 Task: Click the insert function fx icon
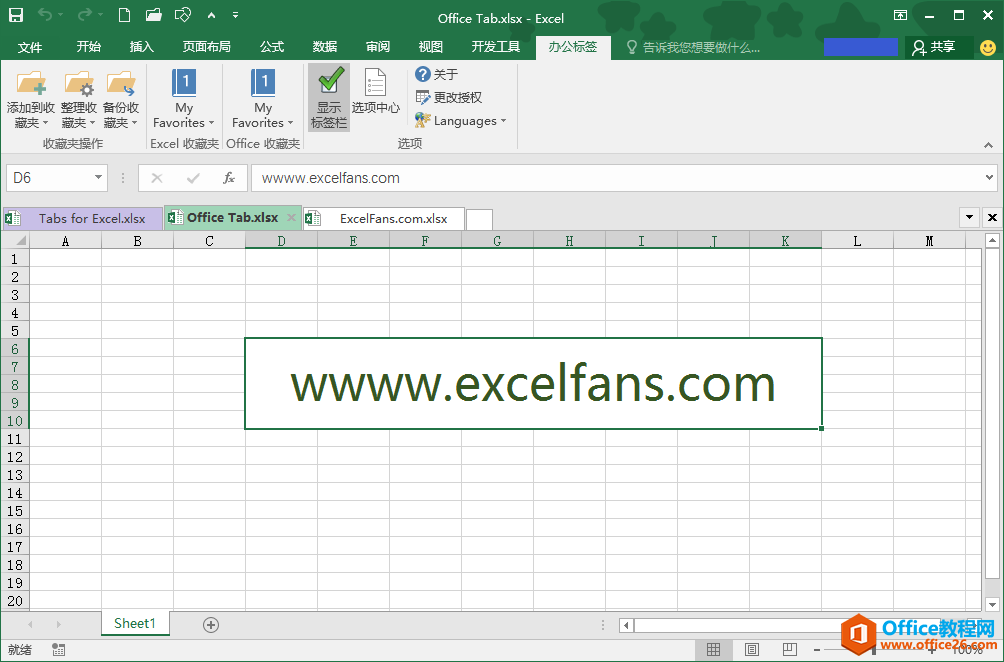229,178
